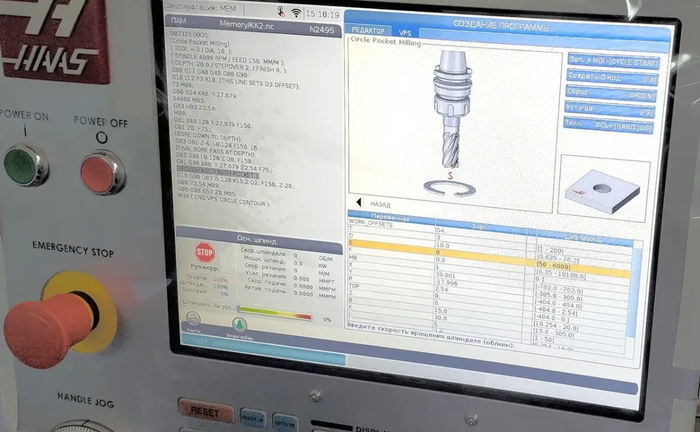700x432 pixels.
Task: Click the red STOP sign icon
Action: (204, 253)
